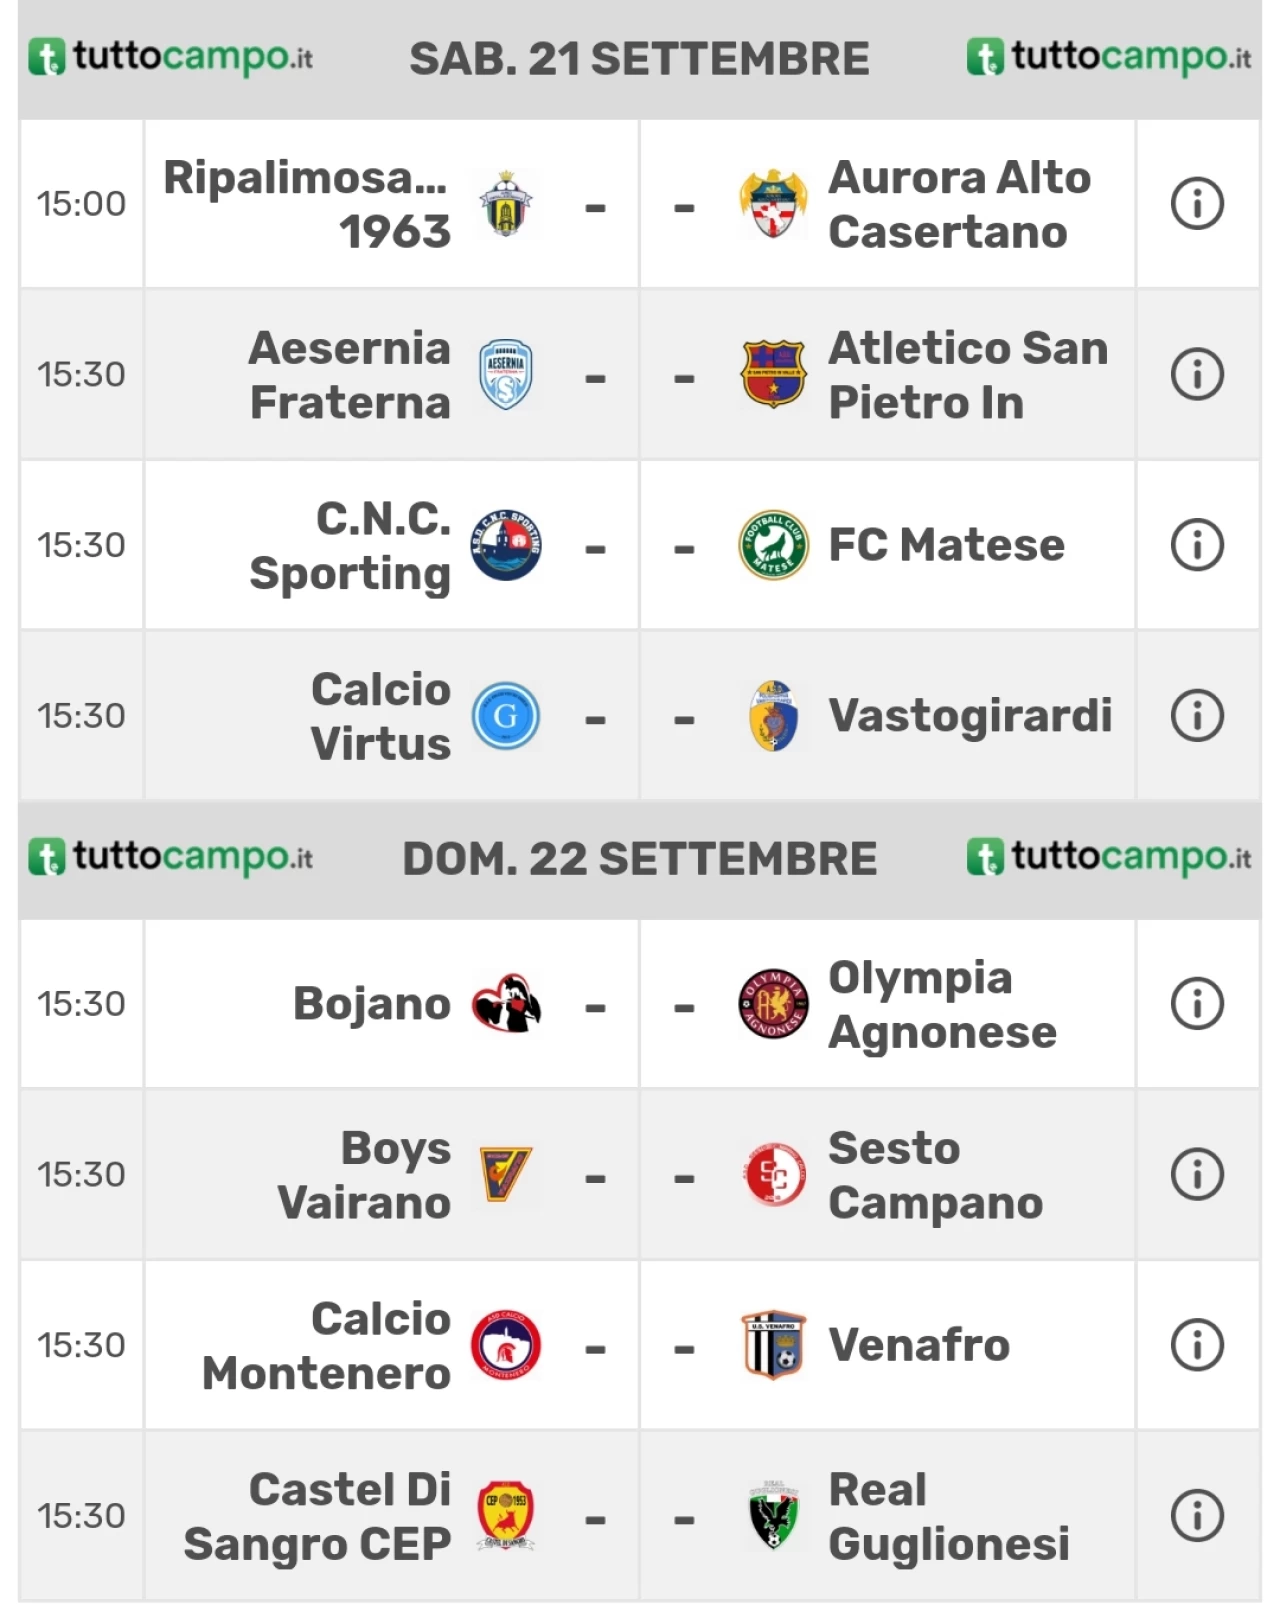Show details icon for C.N.C. Sporting match

tap(1197, 545)
